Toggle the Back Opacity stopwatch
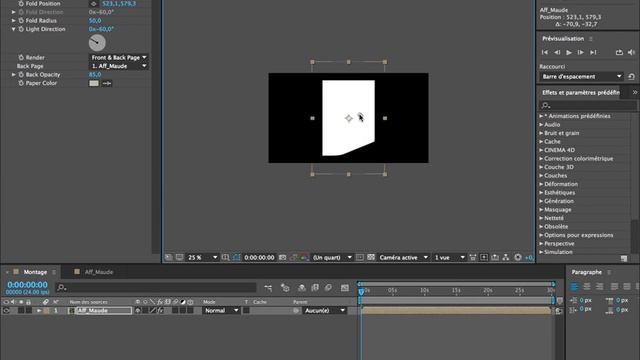The image size is (640, 360). click(x=21, y=75)
